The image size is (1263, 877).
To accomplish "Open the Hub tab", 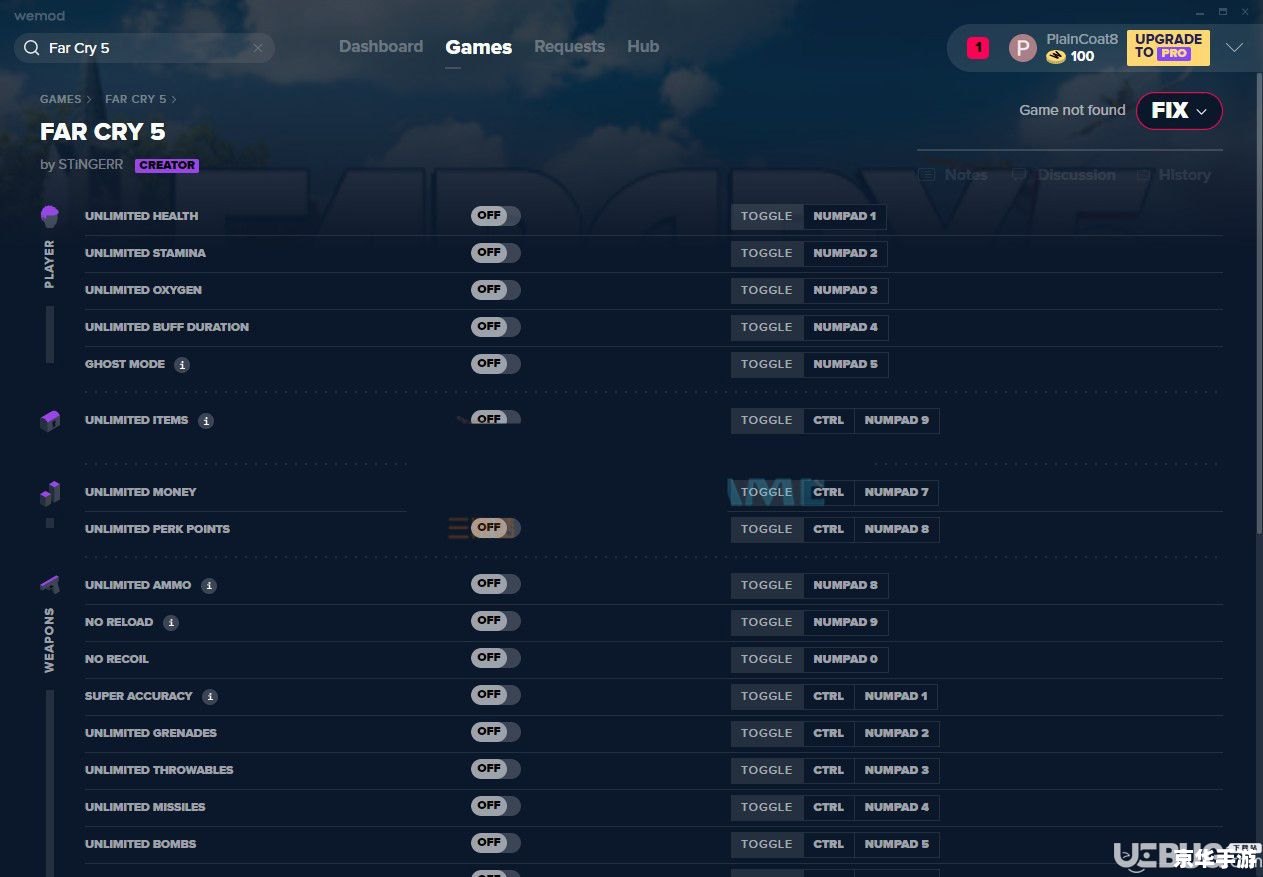I will click(643, 47).
